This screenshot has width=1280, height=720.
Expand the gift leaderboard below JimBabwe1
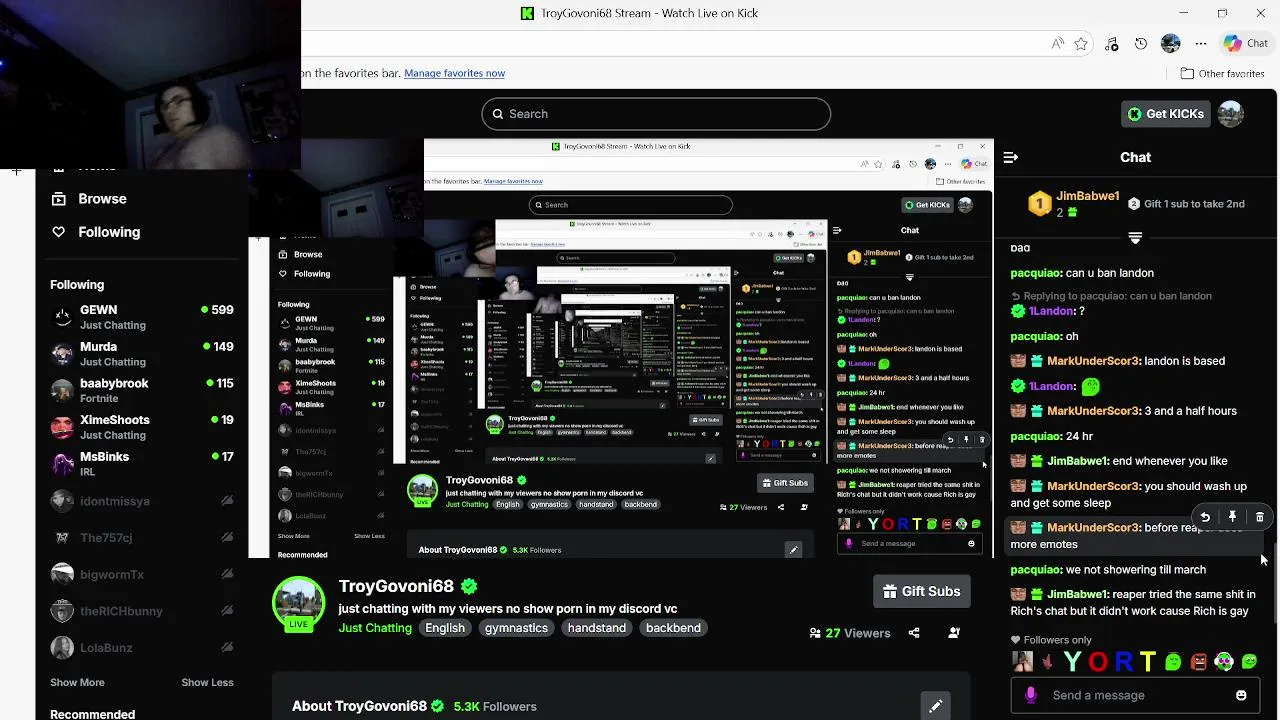(x=1135, y=238)
